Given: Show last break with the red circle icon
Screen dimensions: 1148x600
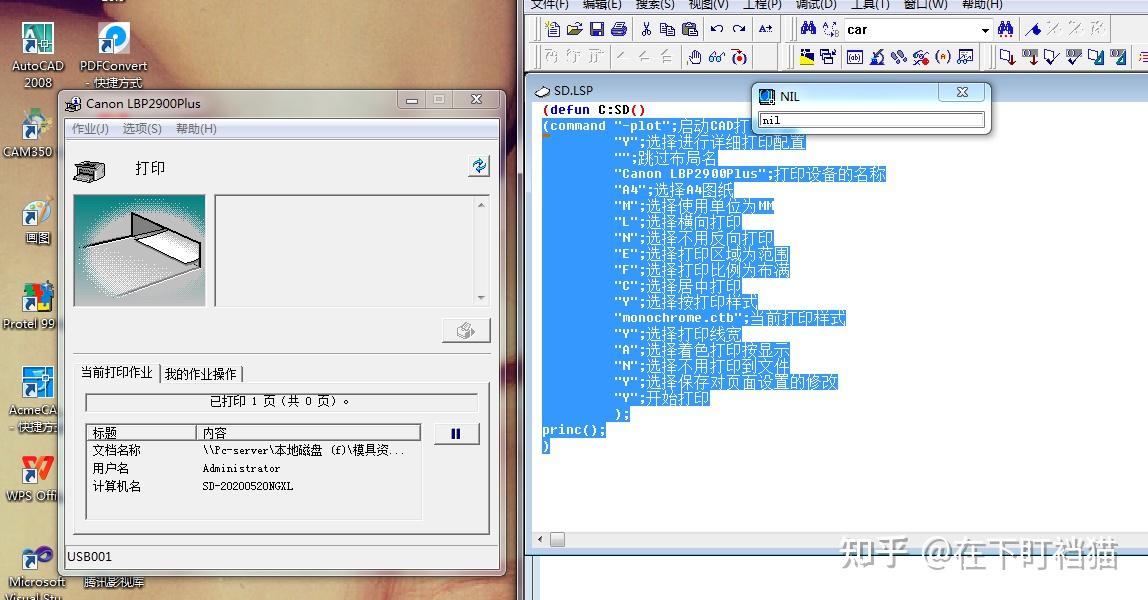Looking at the screenshot, I should pyautogui.click(x=739, y=57).
